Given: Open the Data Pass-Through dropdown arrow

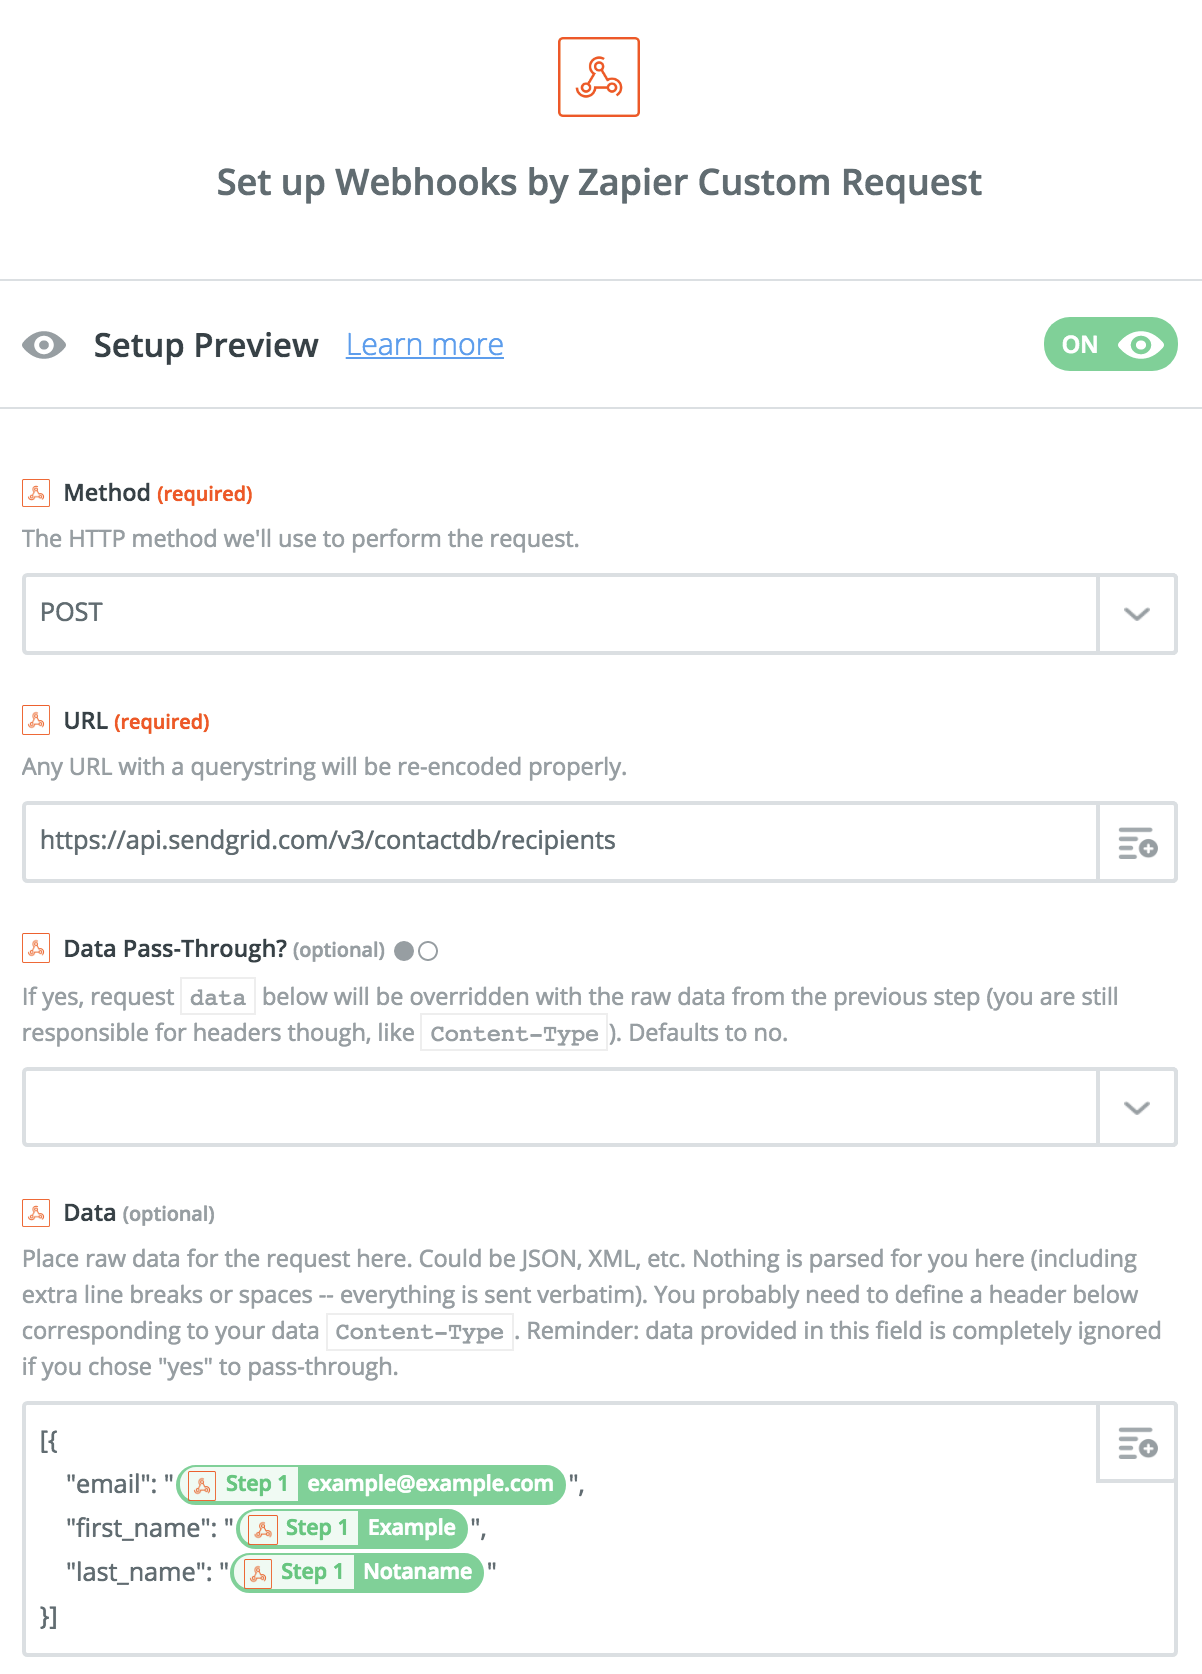Looking at the screenshot, I should point(1136,1107).
